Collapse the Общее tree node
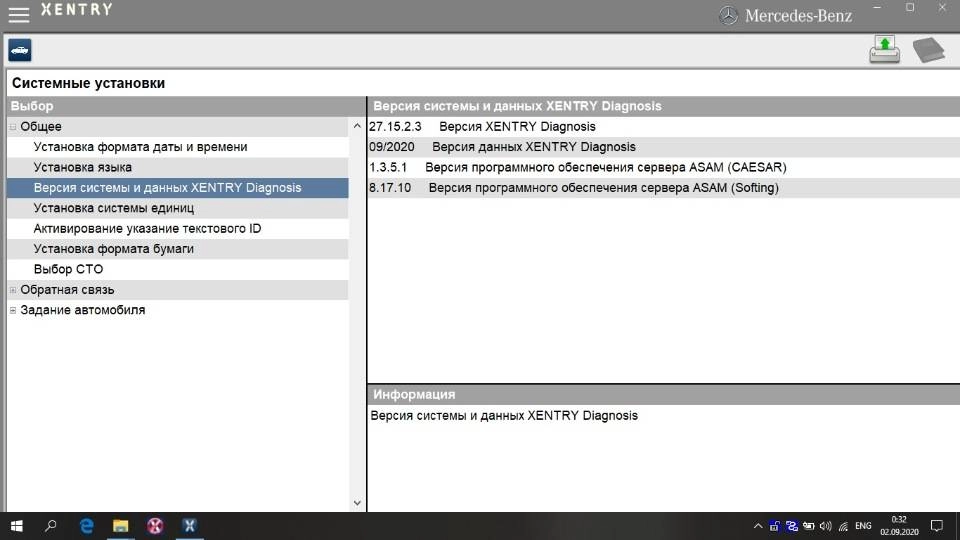This screenshot has width=960, height=540. 13,127
